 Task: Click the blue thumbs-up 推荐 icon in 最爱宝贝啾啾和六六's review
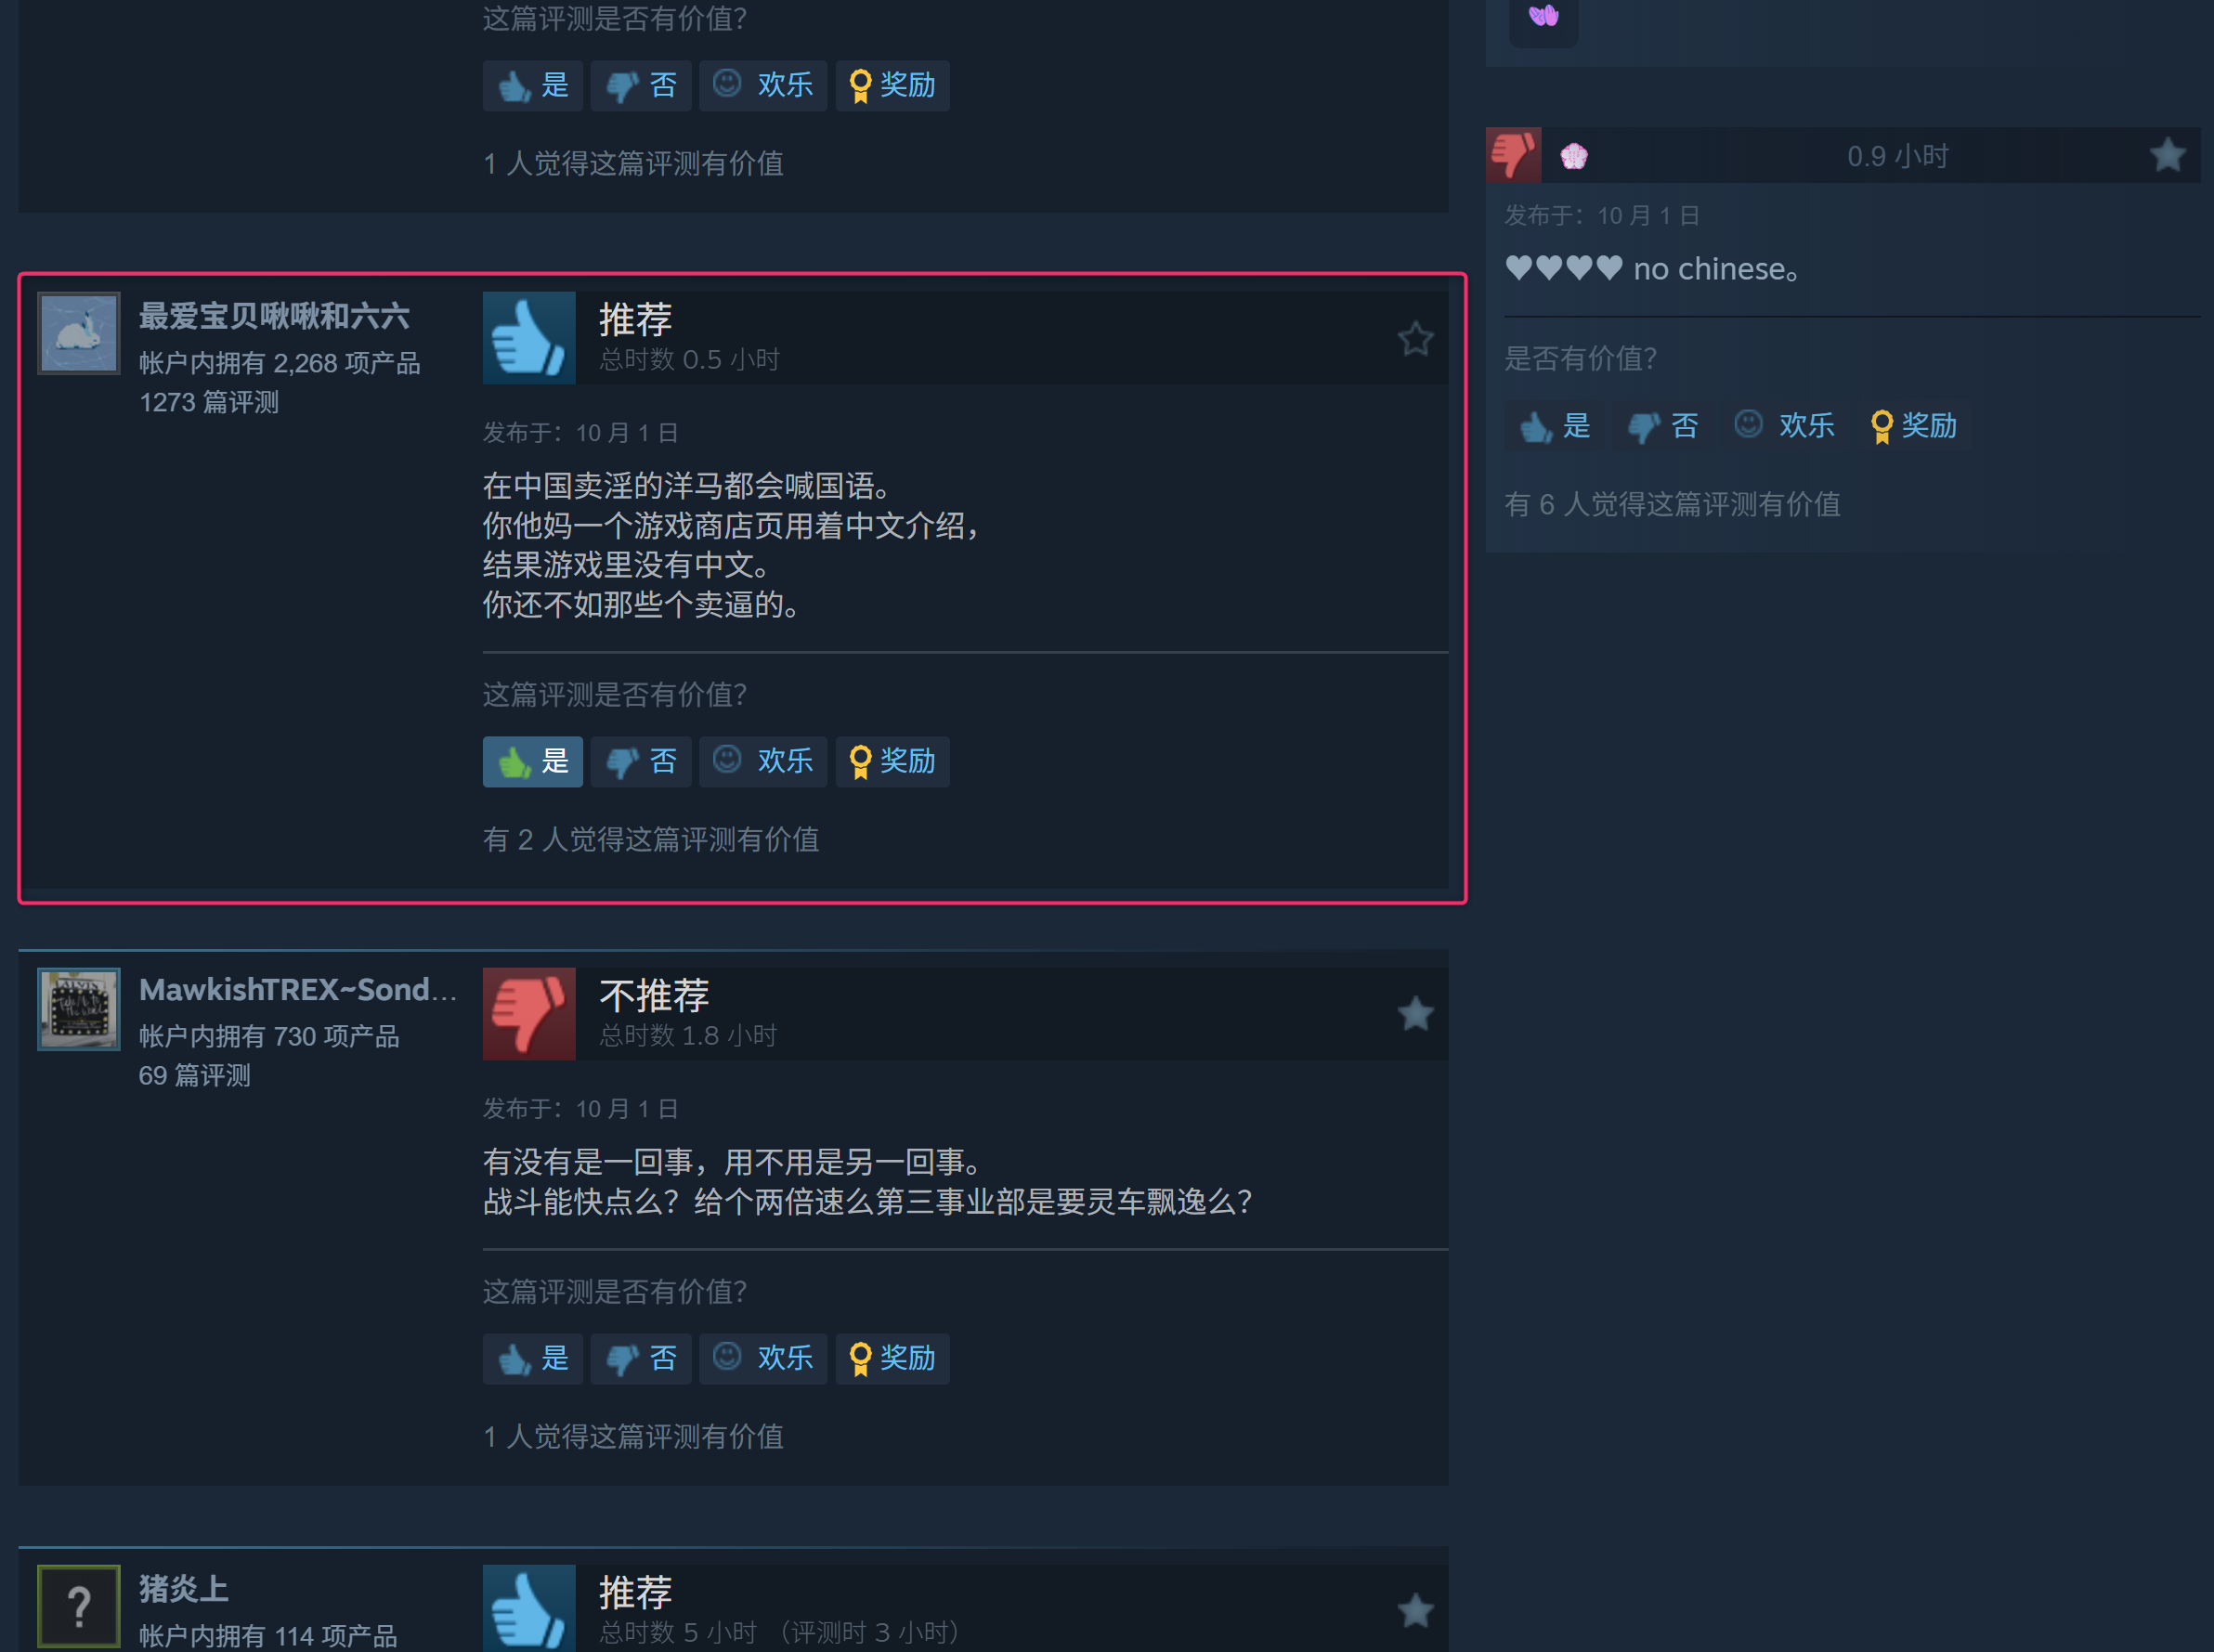529,338
